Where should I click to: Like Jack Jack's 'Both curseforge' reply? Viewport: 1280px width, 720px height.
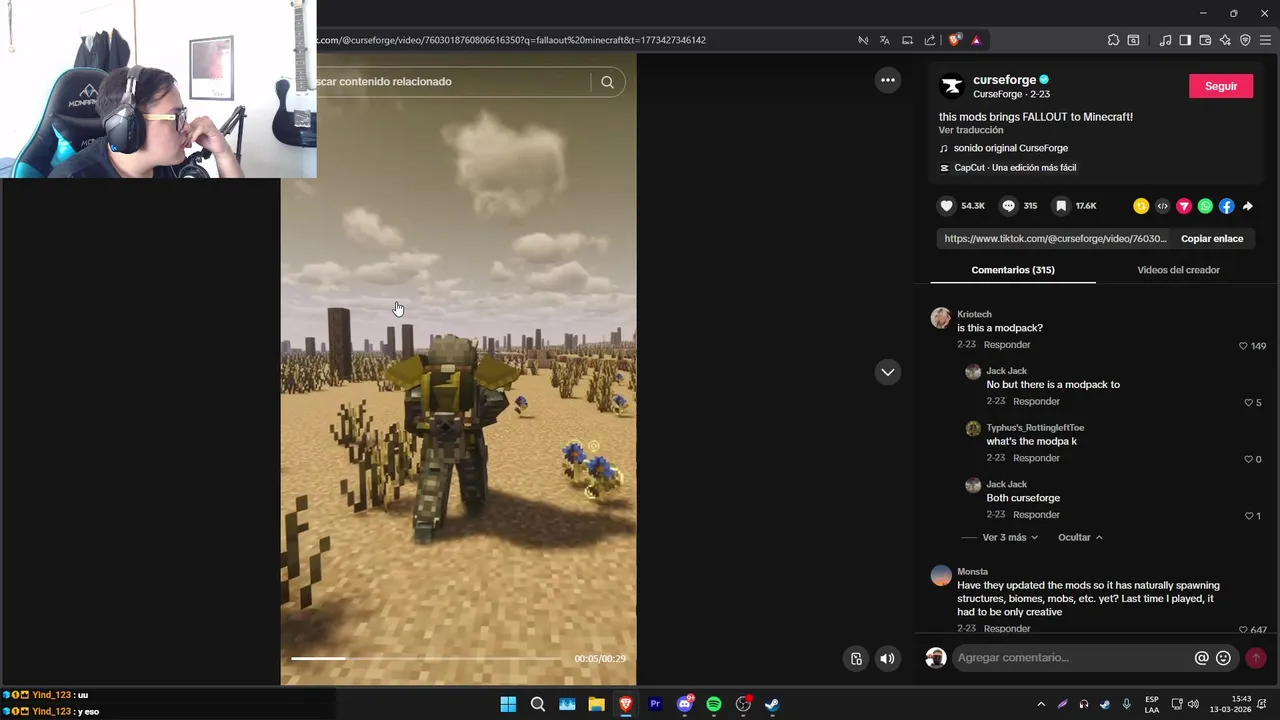coord(1248,516)
